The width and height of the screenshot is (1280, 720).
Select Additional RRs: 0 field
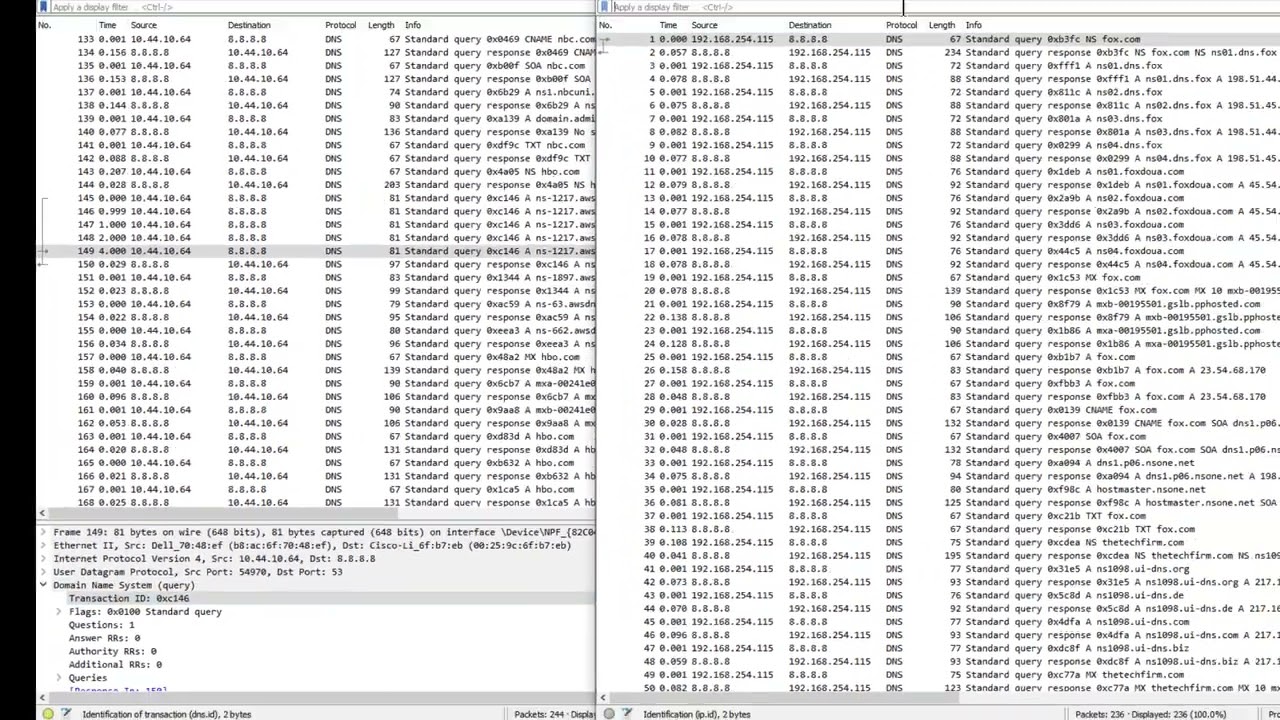(115, 664)
